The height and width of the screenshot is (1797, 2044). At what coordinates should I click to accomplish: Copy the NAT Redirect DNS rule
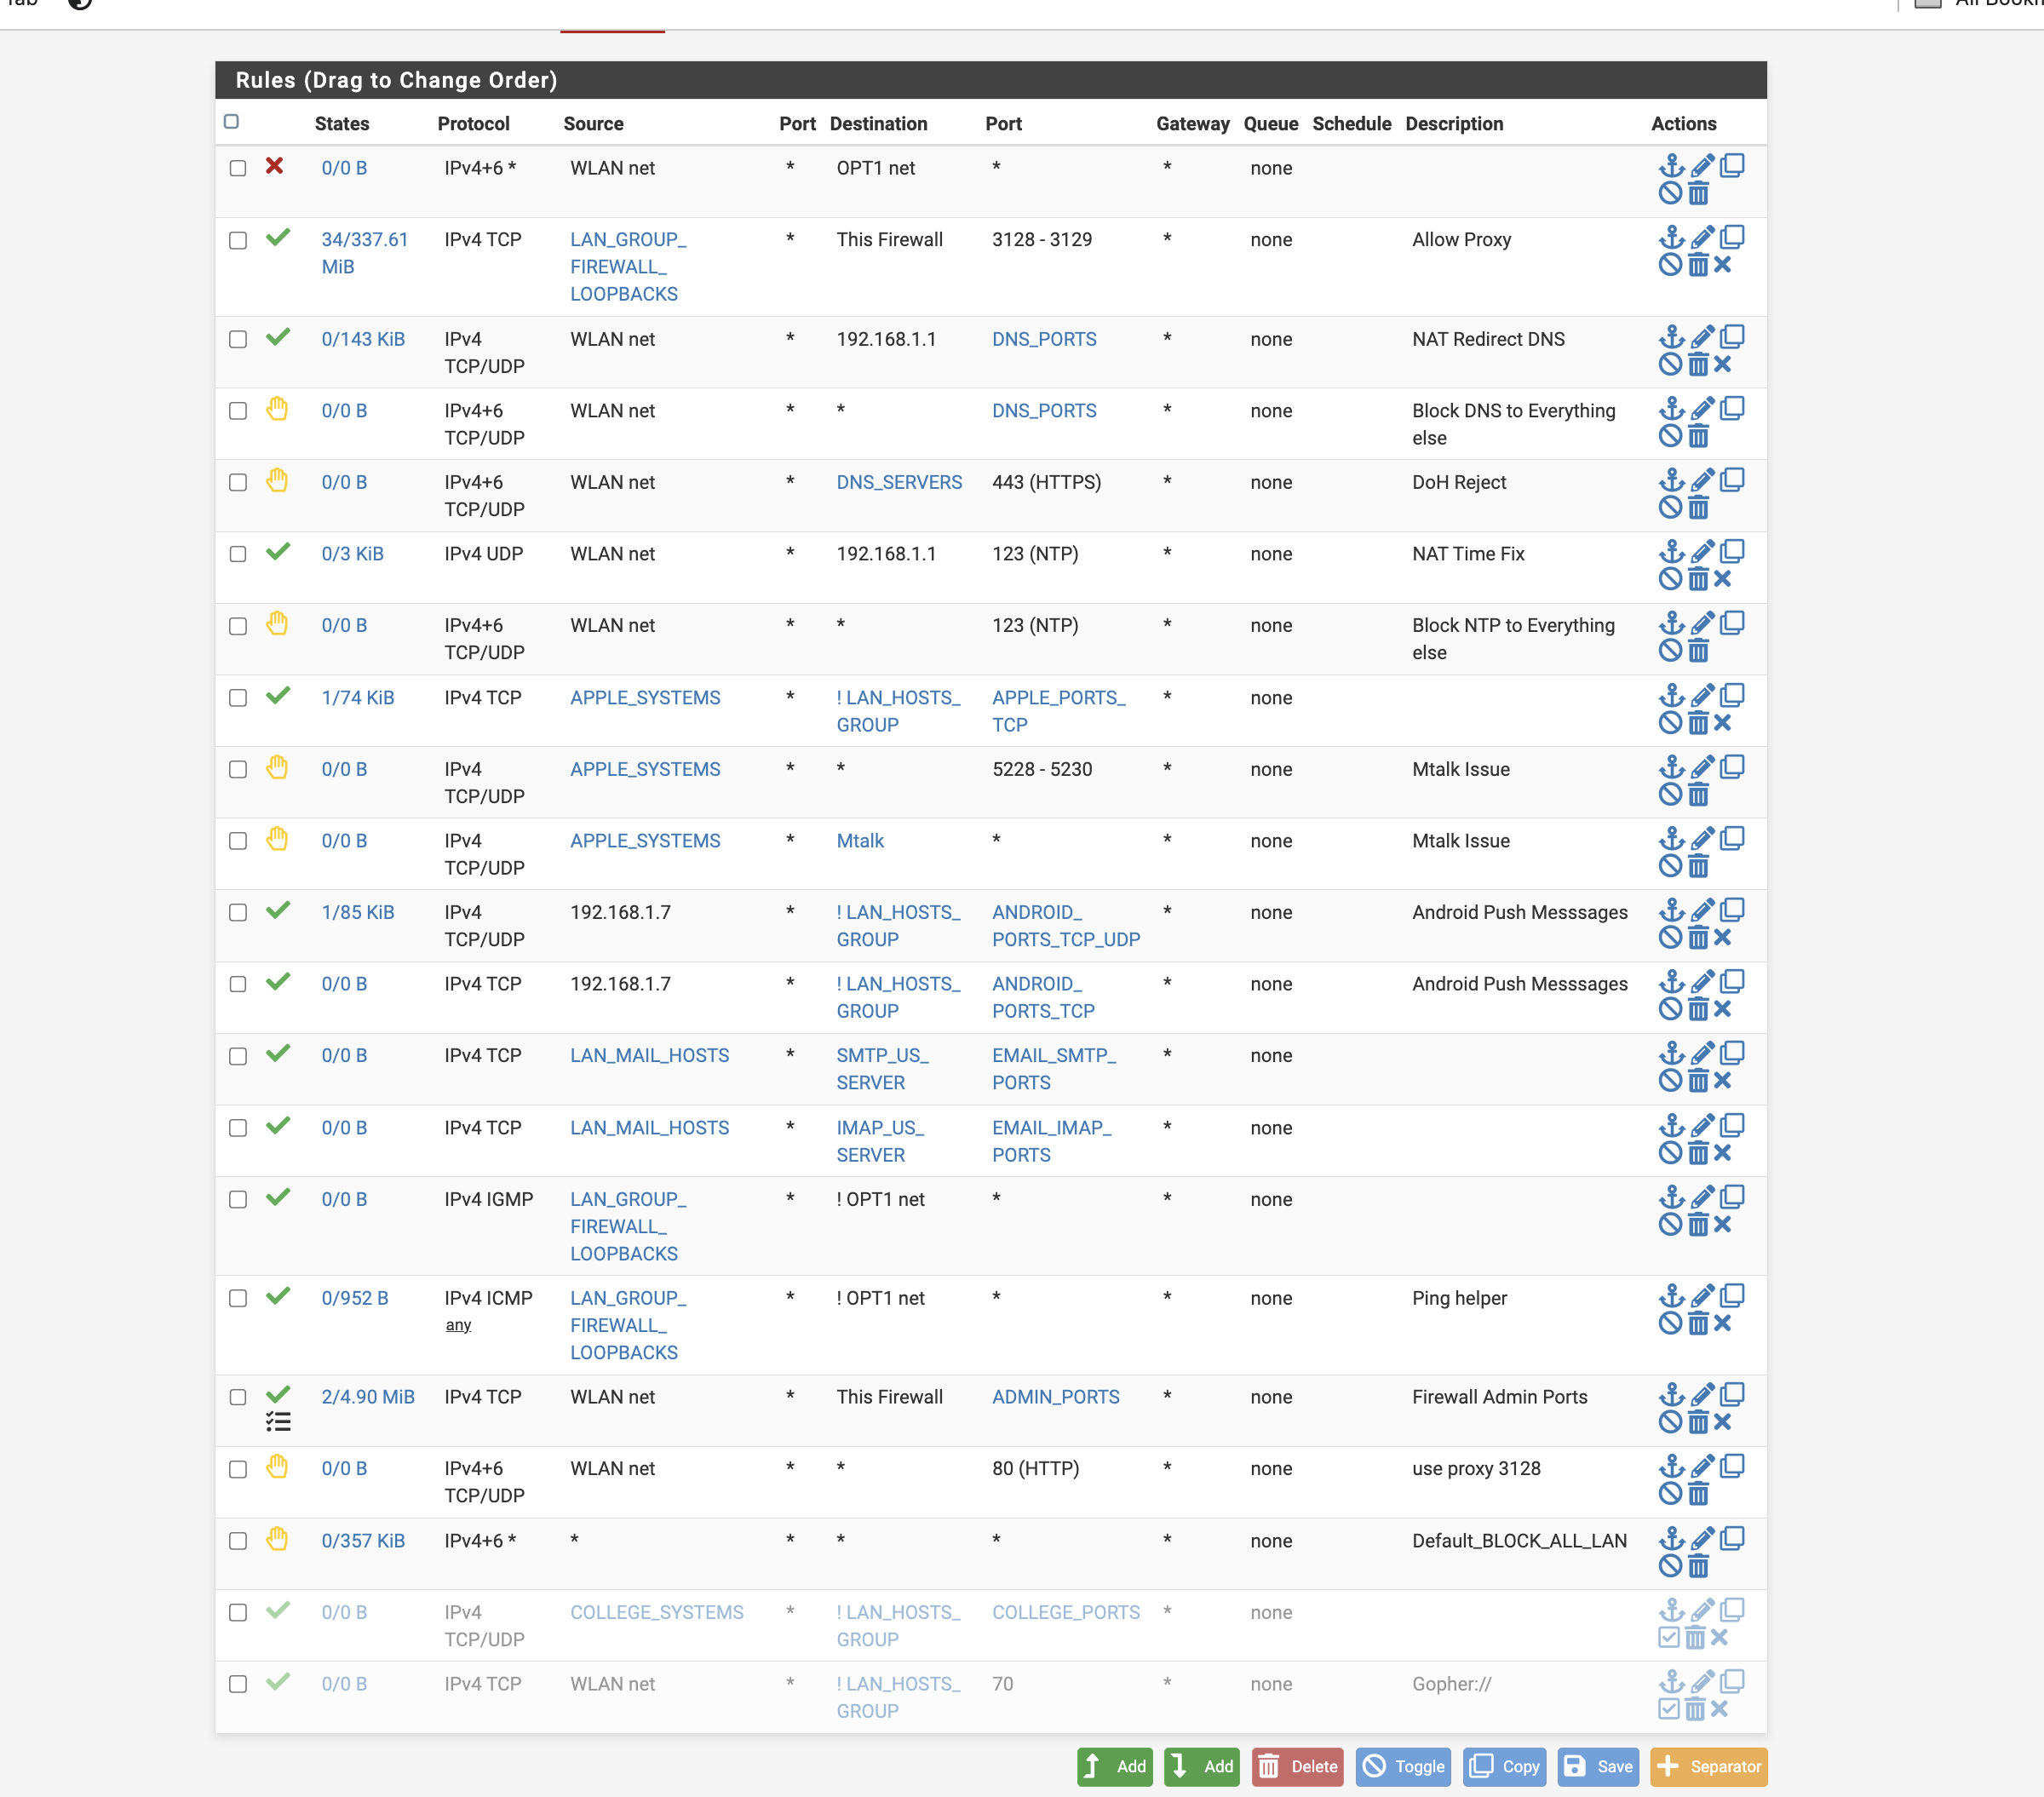click(x=1734, y=337)
